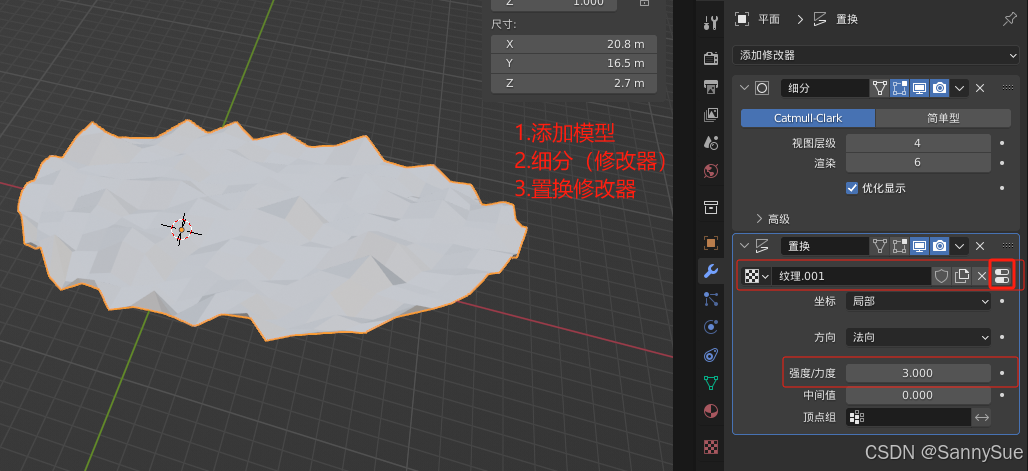Remove the 细分 modifier with X
This screenshot has width=1028, height=471.
pos(979,88)
